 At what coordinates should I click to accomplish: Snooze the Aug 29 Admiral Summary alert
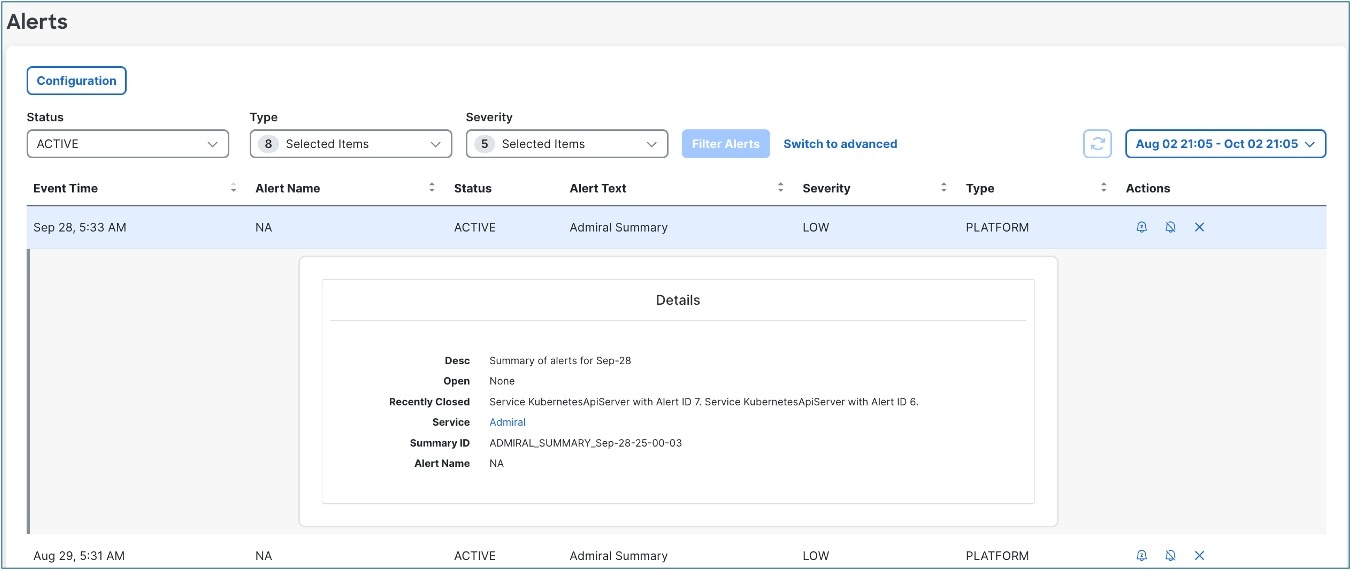1141,555
